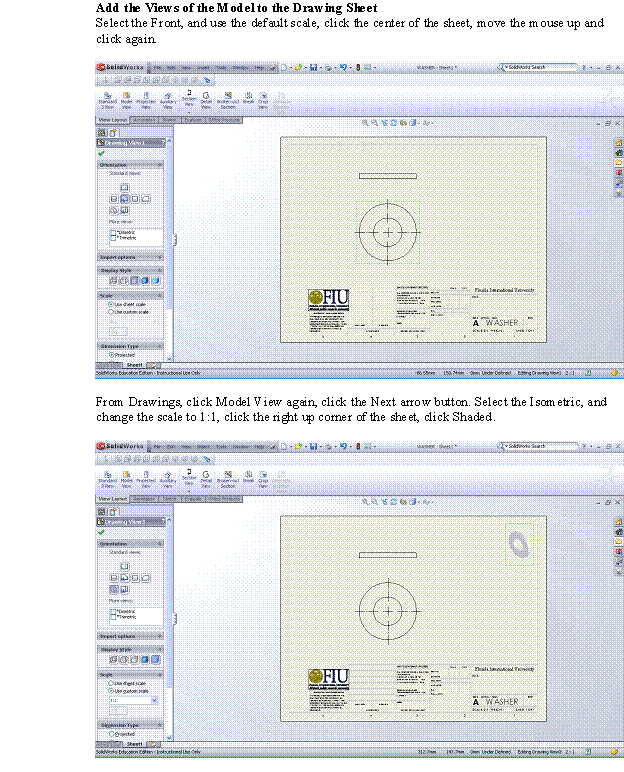This screenshot has height=772, width=624.
Task: Open Sheet1 tab in lower screenshot
Action: click(x=134, y=744)
